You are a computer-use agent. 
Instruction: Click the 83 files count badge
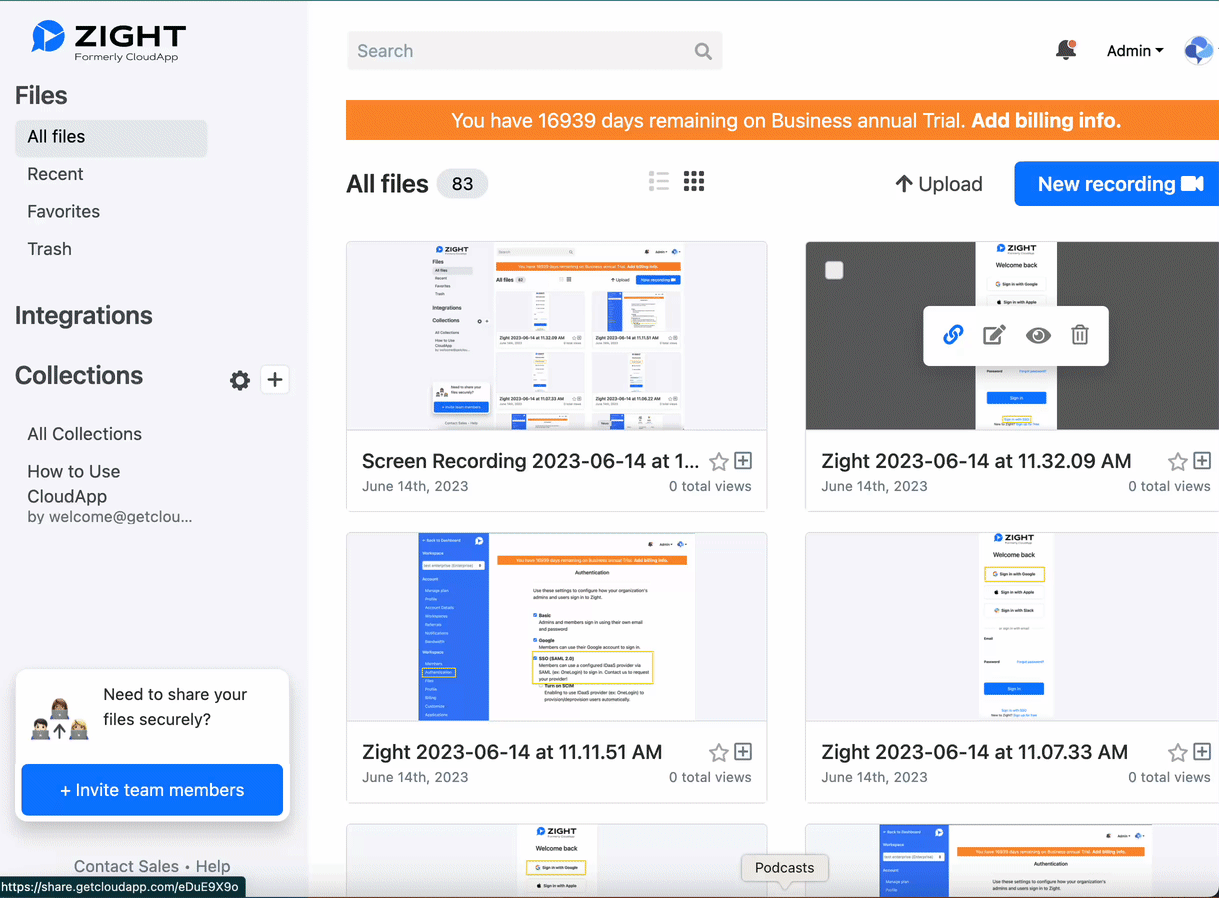[462, 184]
